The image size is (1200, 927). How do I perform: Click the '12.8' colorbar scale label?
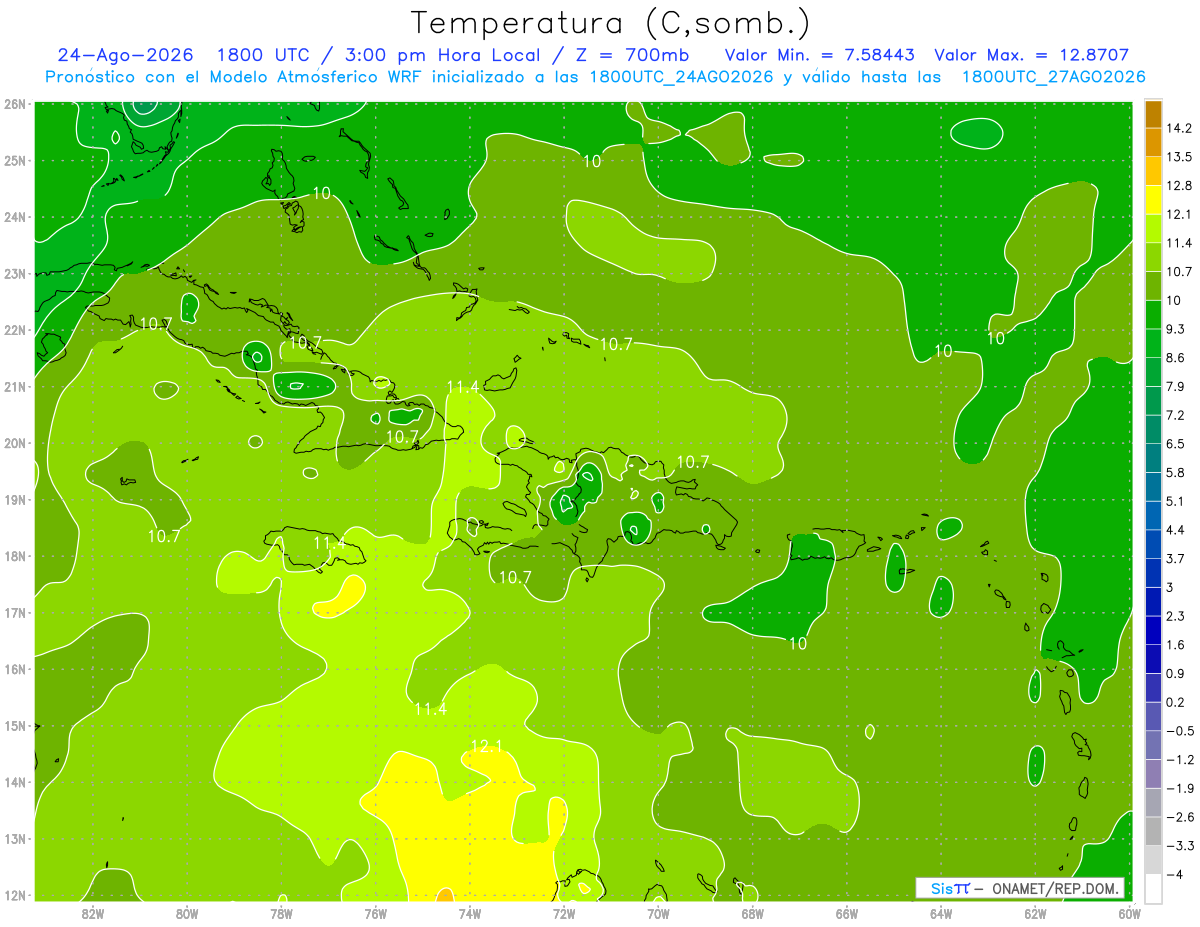[x=1179, y=186]
